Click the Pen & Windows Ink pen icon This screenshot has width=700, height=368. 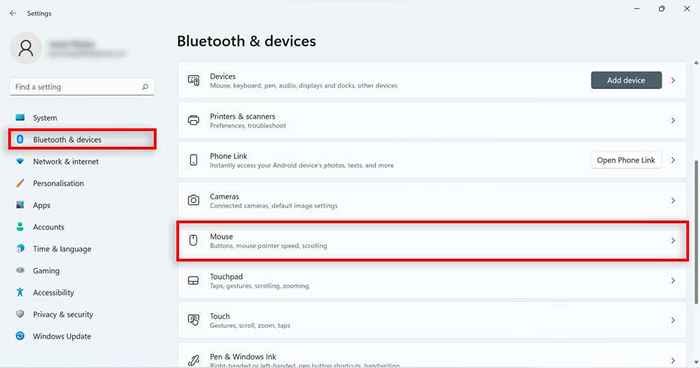[x=193, y=360]
